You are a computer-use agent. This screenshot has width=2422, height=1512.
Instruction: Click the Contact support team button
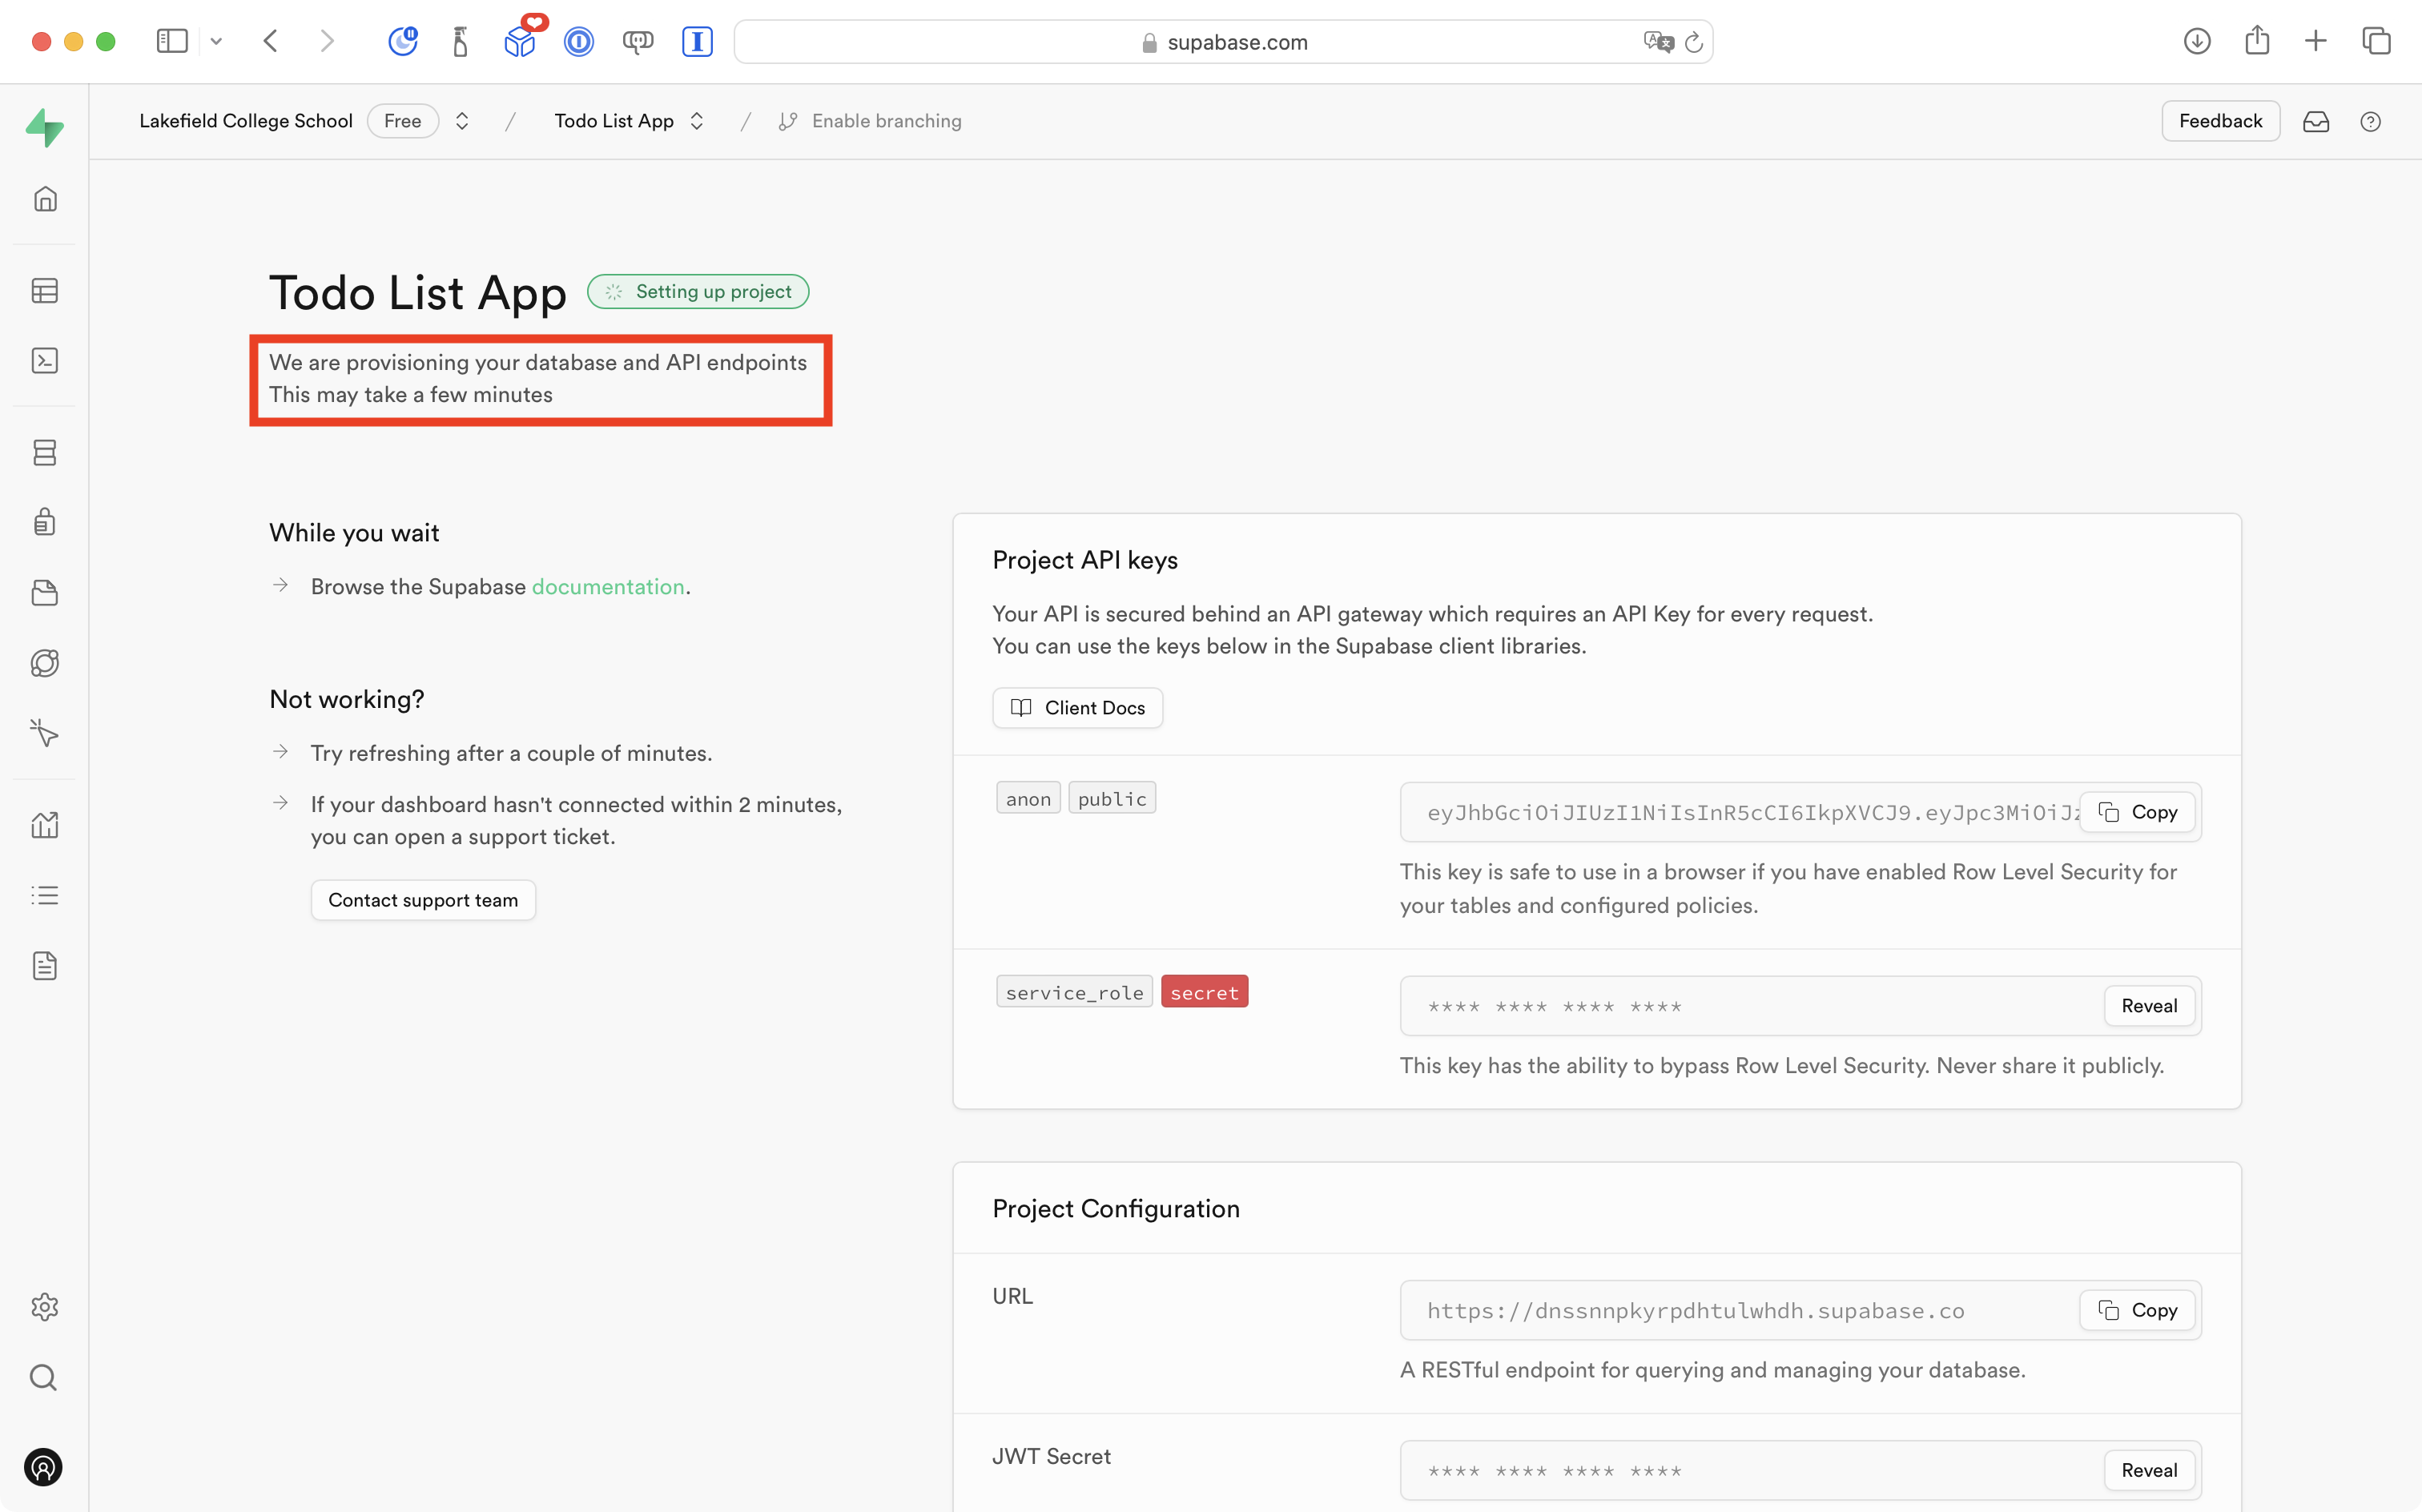tap(423, 900)
